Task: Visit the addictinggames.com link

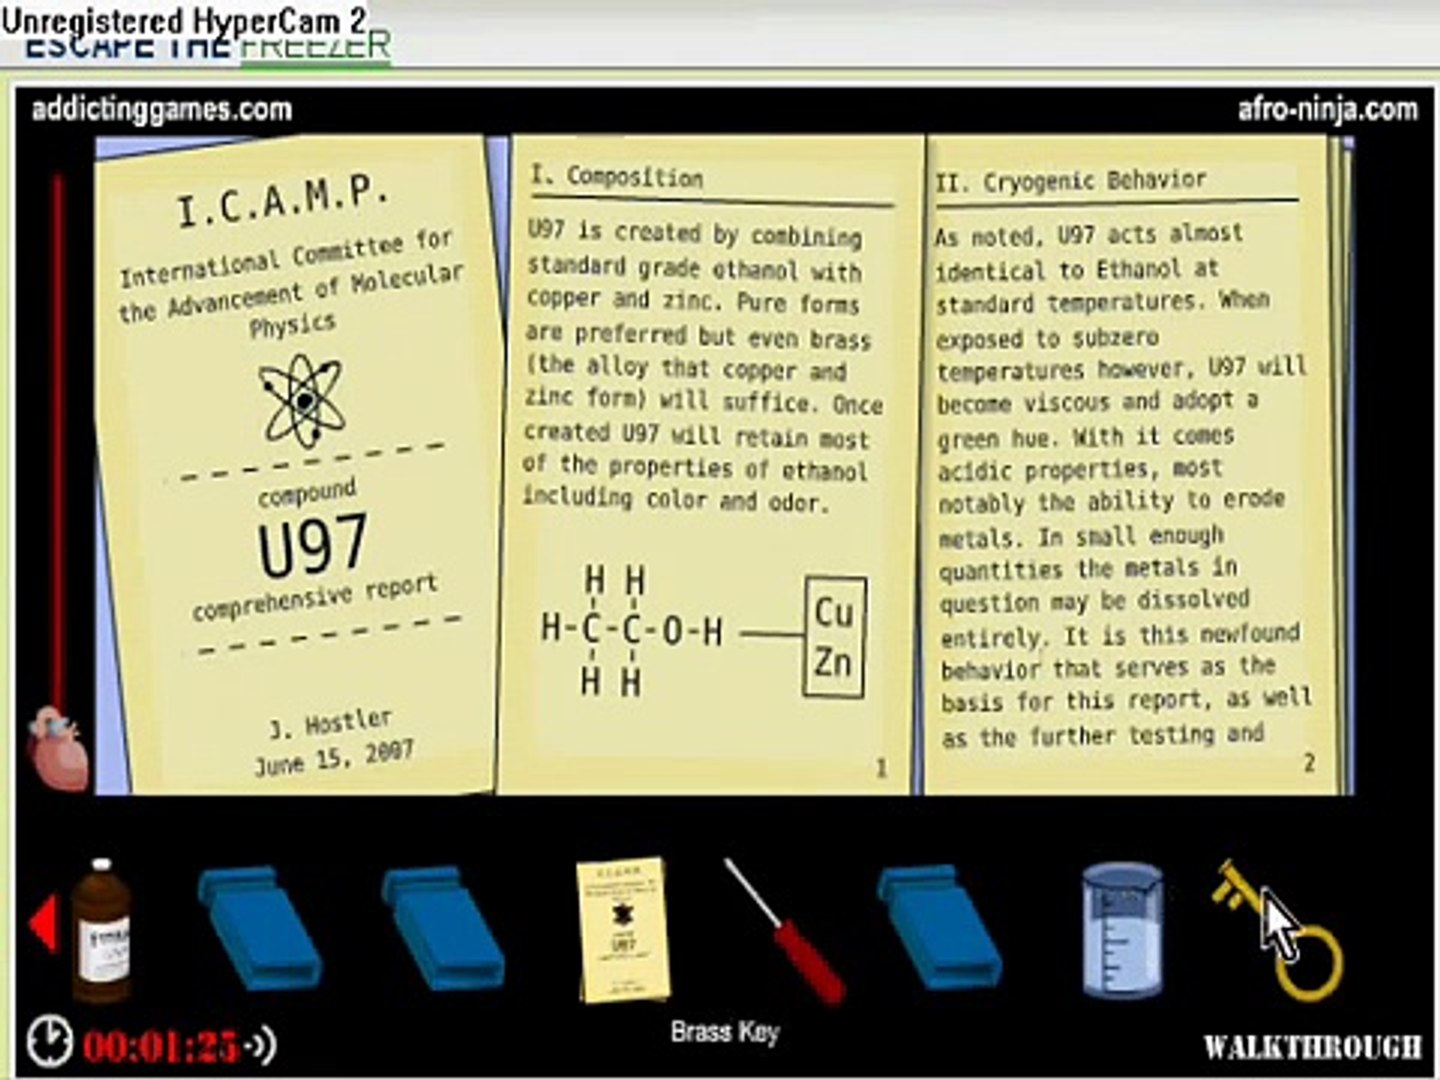Action: tap(161, 109)
